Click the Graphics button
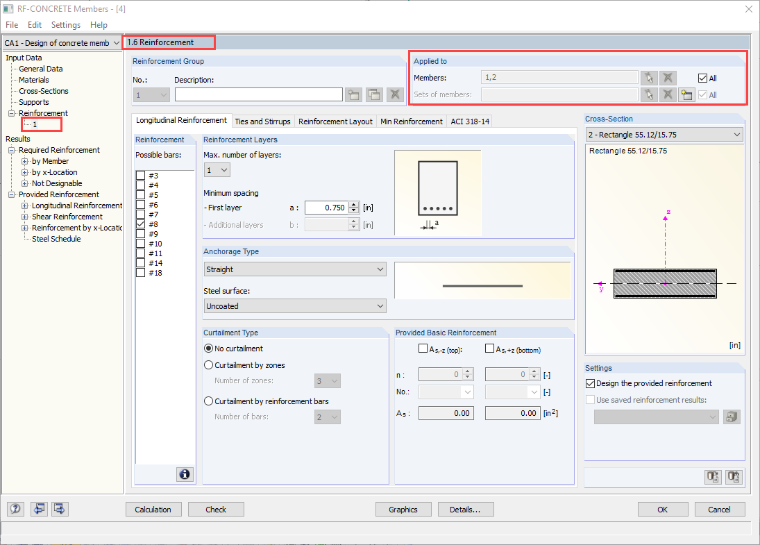Screen dimensions: 760x545 (403, 509)
